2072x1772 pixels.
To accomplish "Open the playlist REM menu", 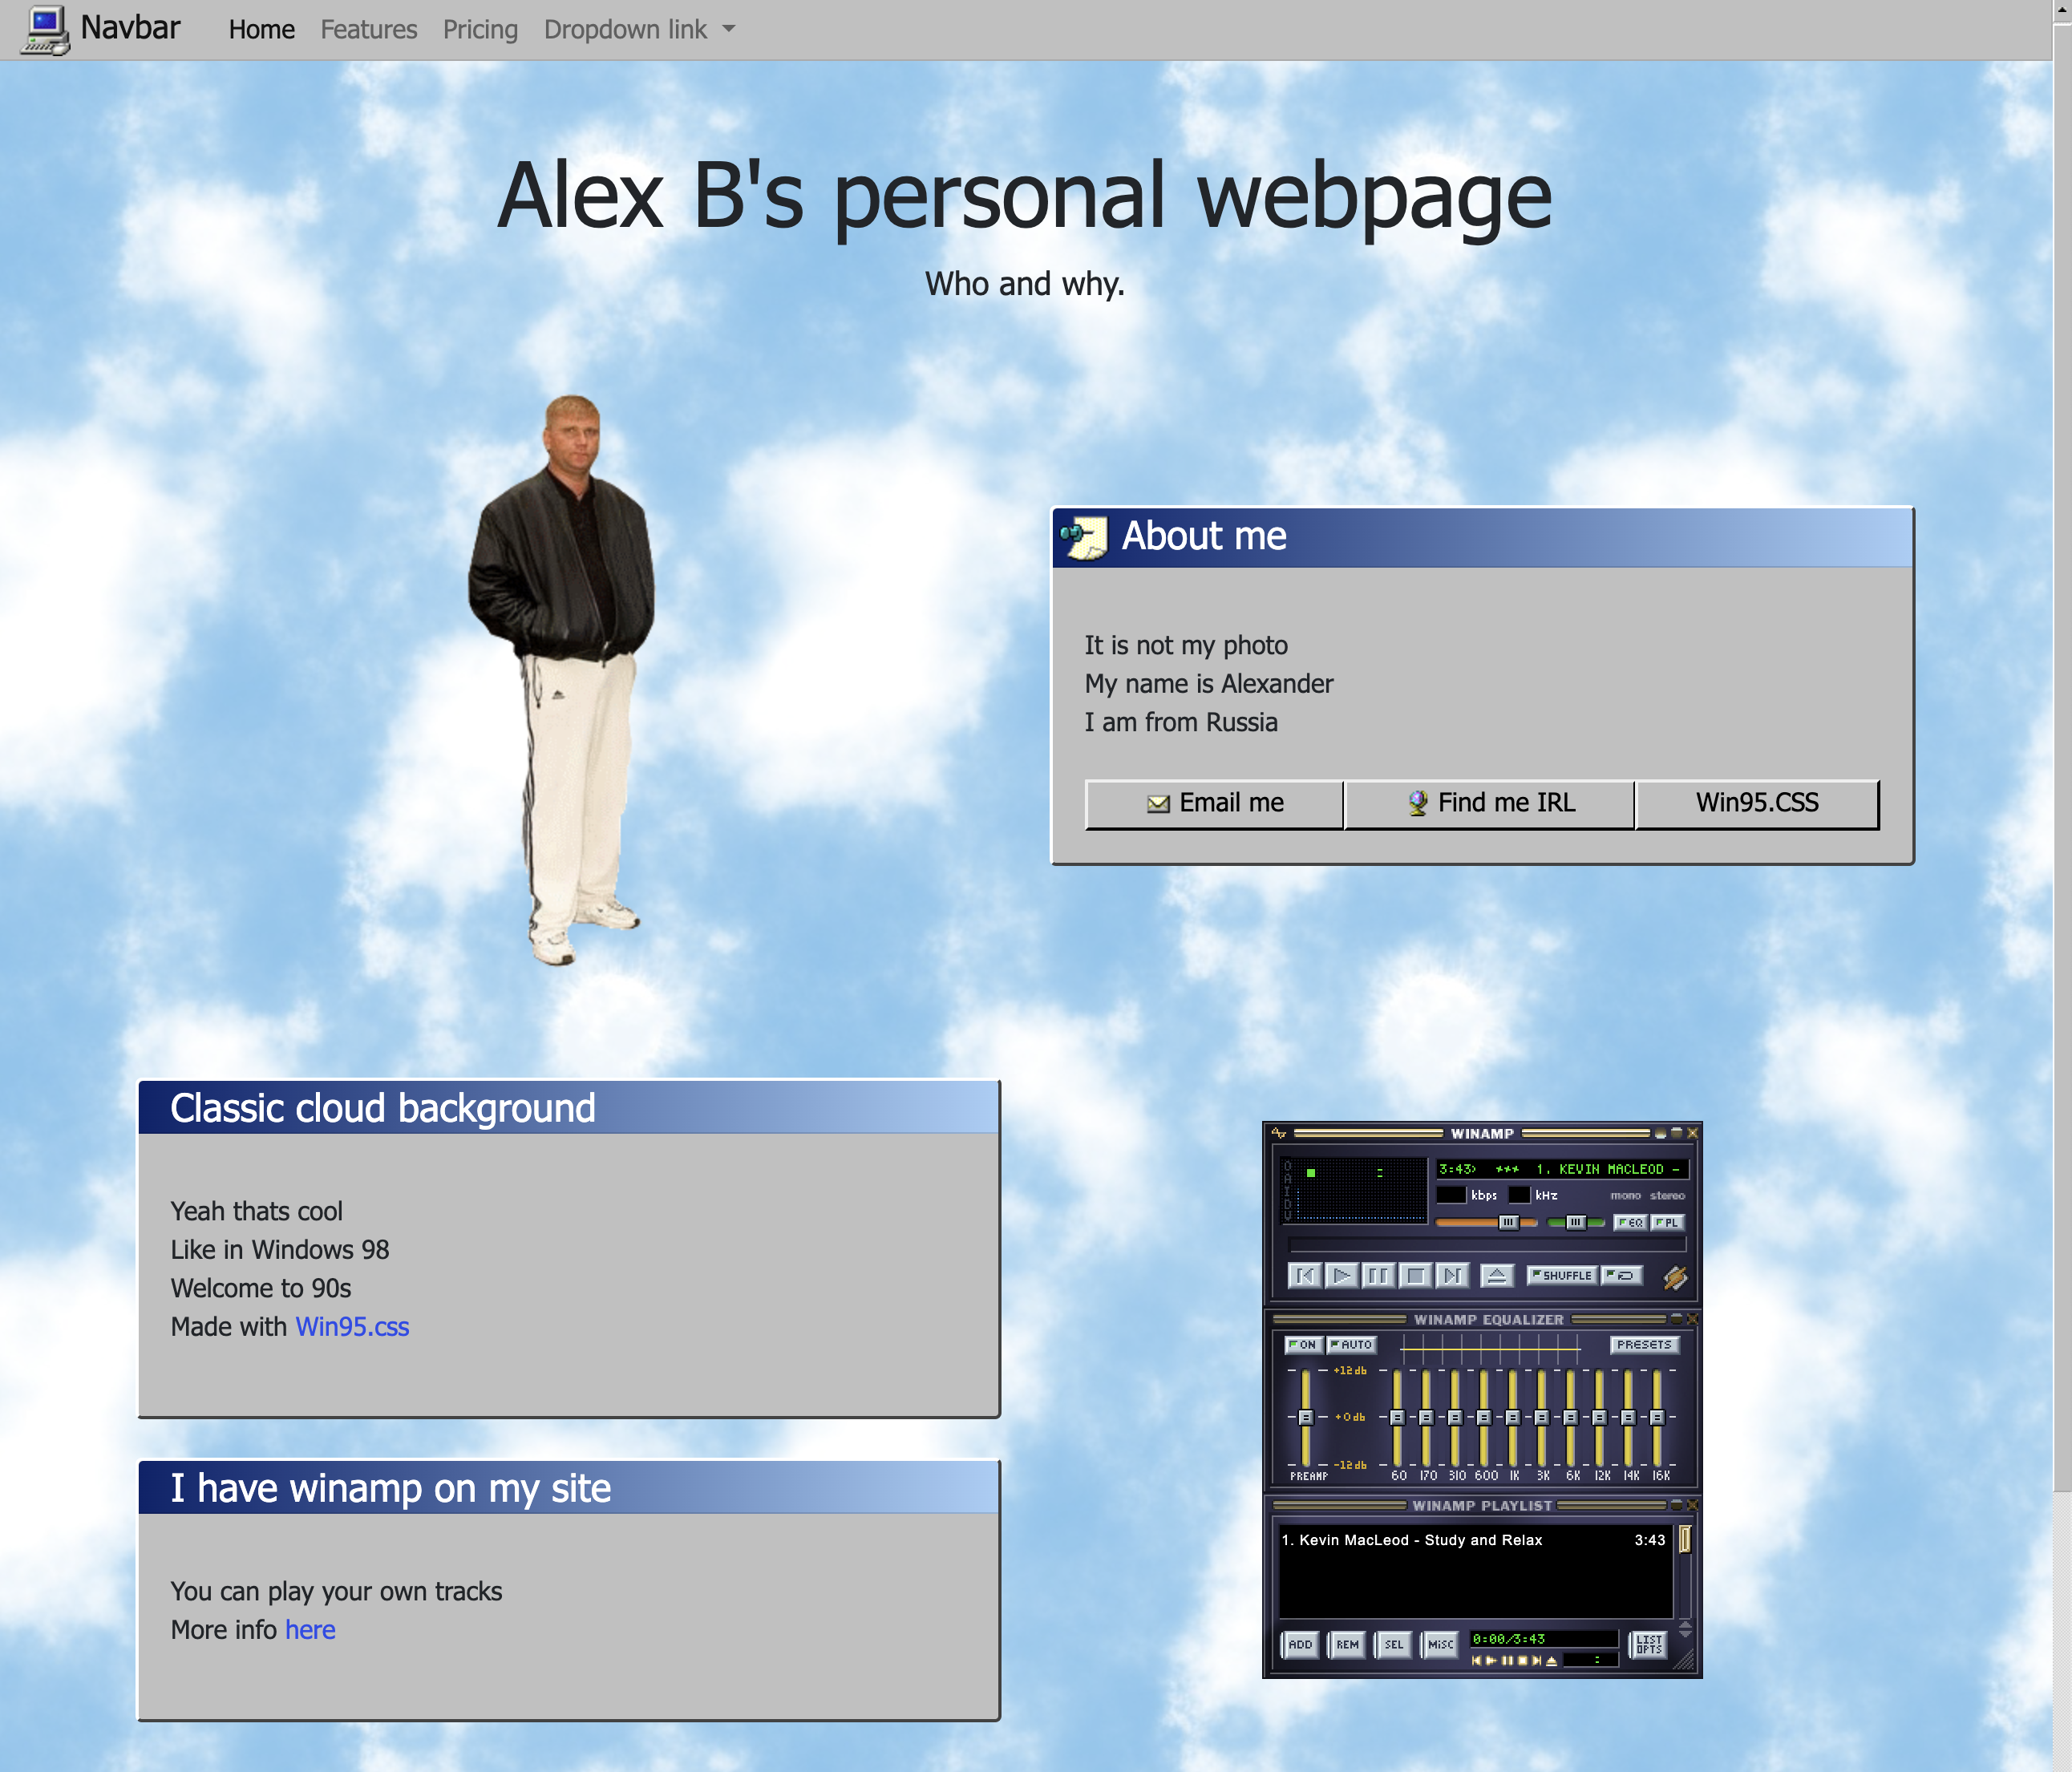I will click(x=1347, y=1645).
